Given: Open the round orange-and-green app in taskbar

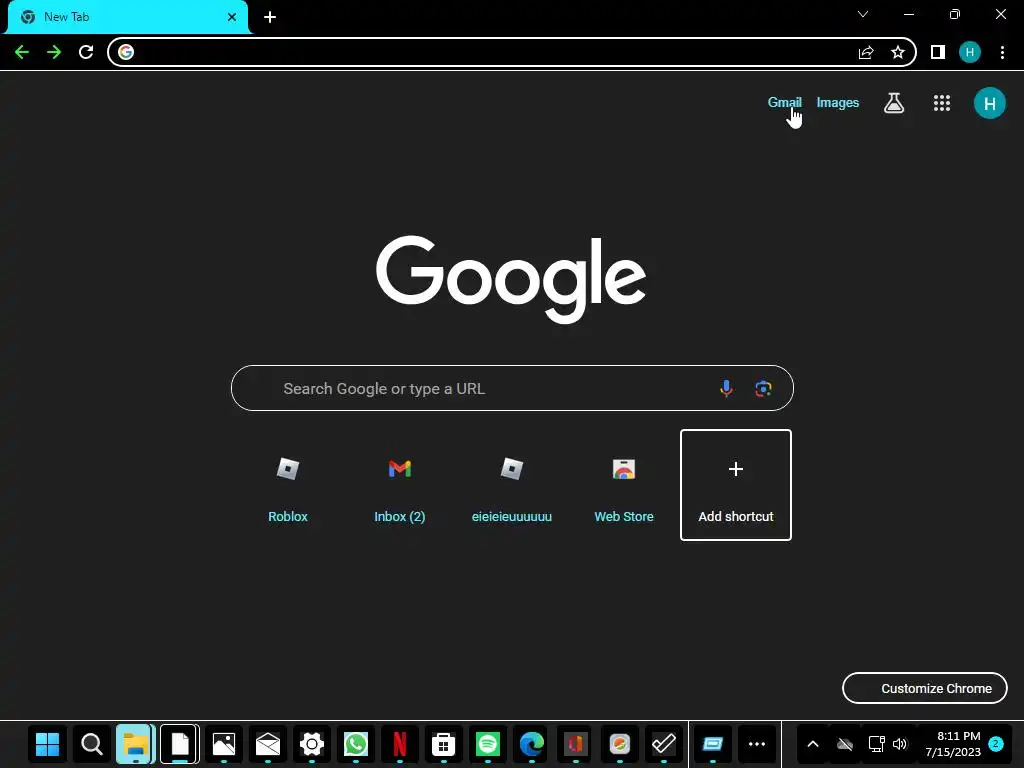Looking at the screenshot, I should tap(620, 744).
